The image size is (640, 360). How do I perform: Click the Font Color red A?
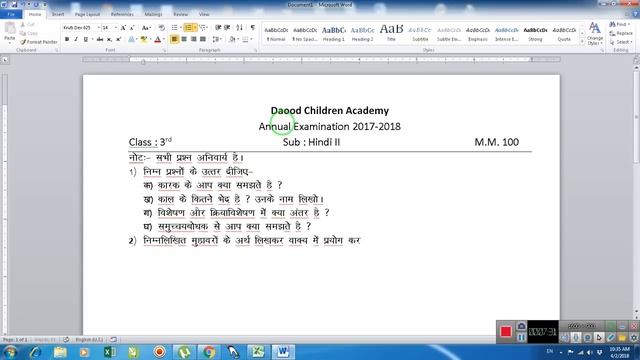click(x=158, y=39)
